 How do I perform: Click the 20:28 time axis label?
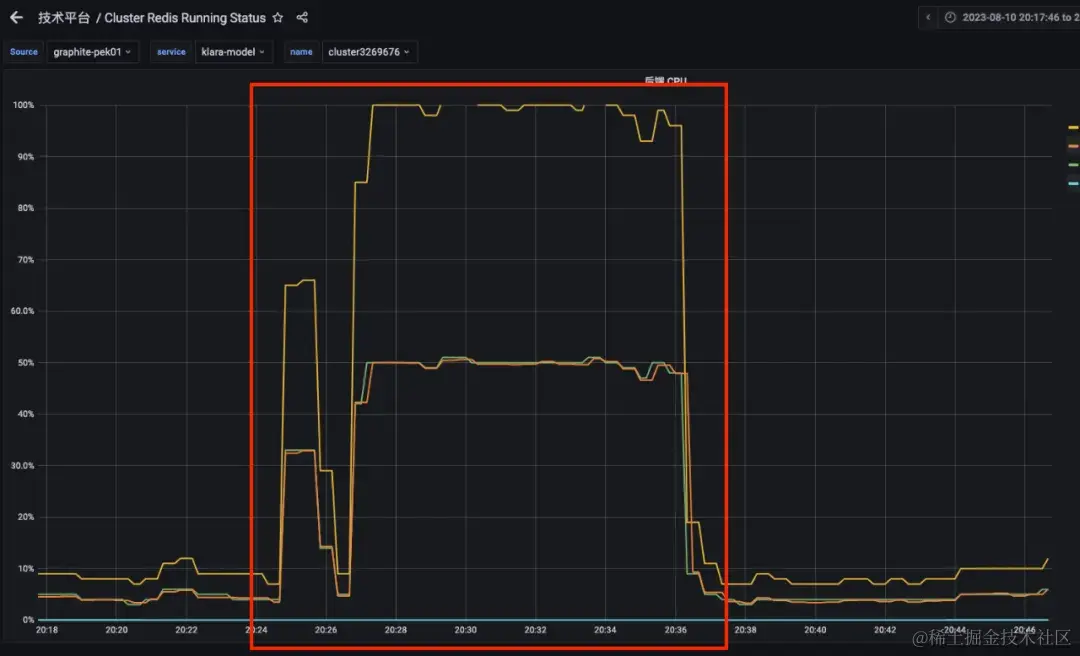pos(395,630)
